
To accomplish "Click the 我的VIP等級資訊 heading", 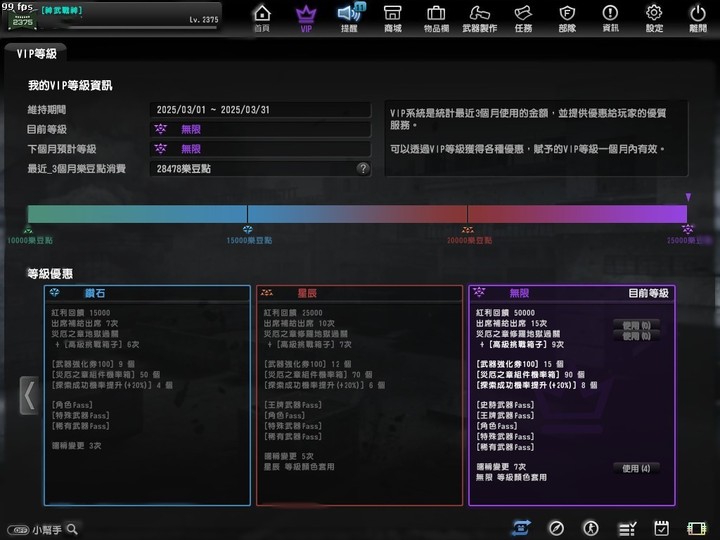I will click(70, 85).
